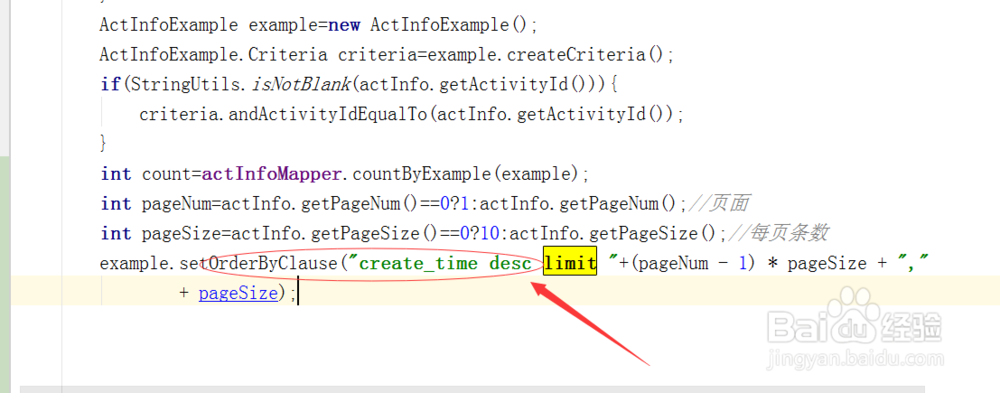This screenshot has width=1000, height=393.
Task: Click the 'count' variable declaration
Action: 167,174
